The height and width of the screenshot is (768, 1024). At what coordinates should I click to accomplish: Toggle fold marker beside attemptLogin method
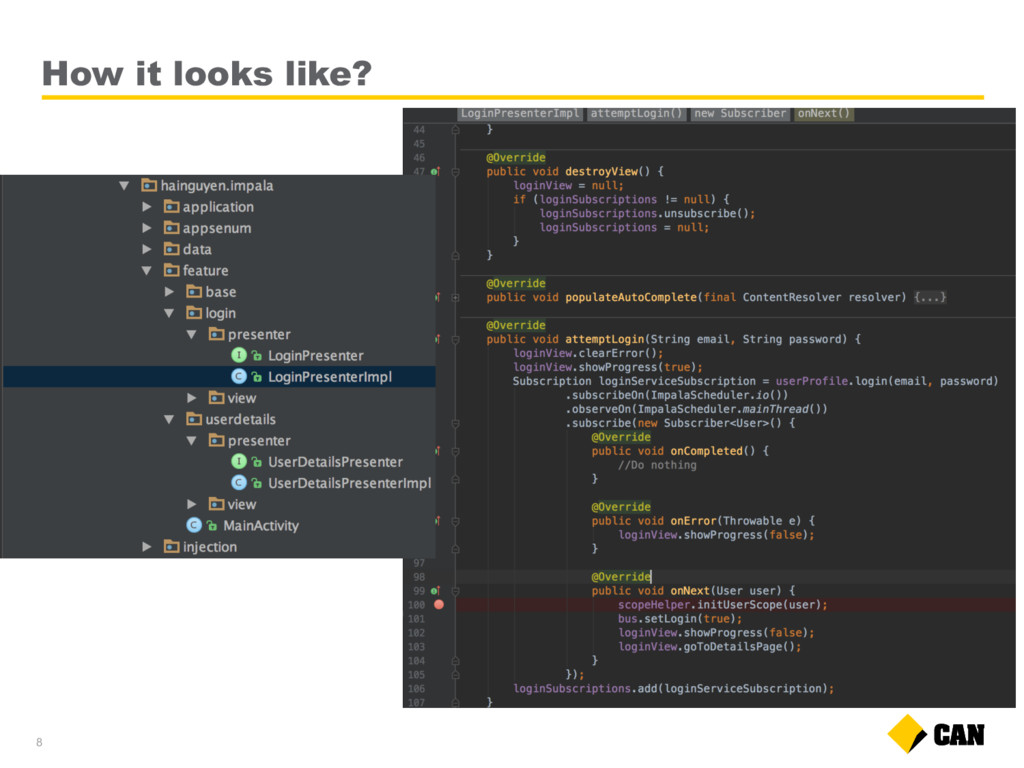tap(455, 340)
